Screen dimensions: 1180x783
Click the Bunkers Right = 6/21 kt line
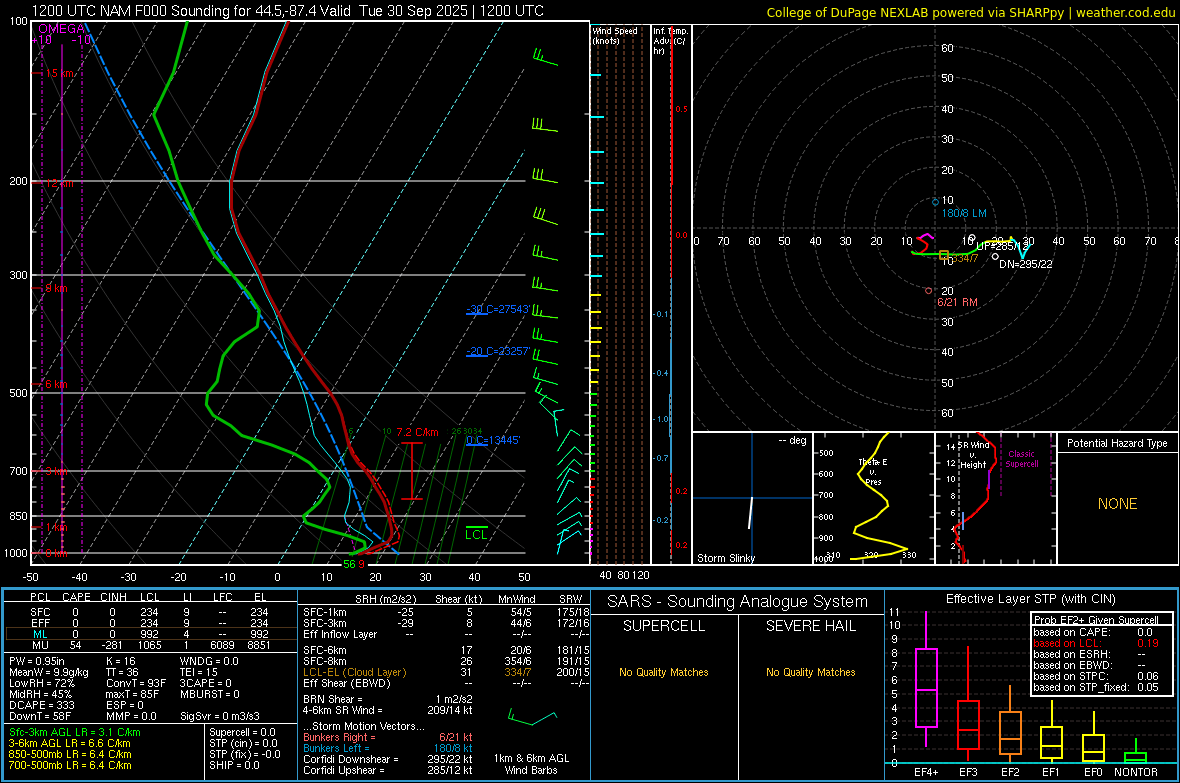388,737
